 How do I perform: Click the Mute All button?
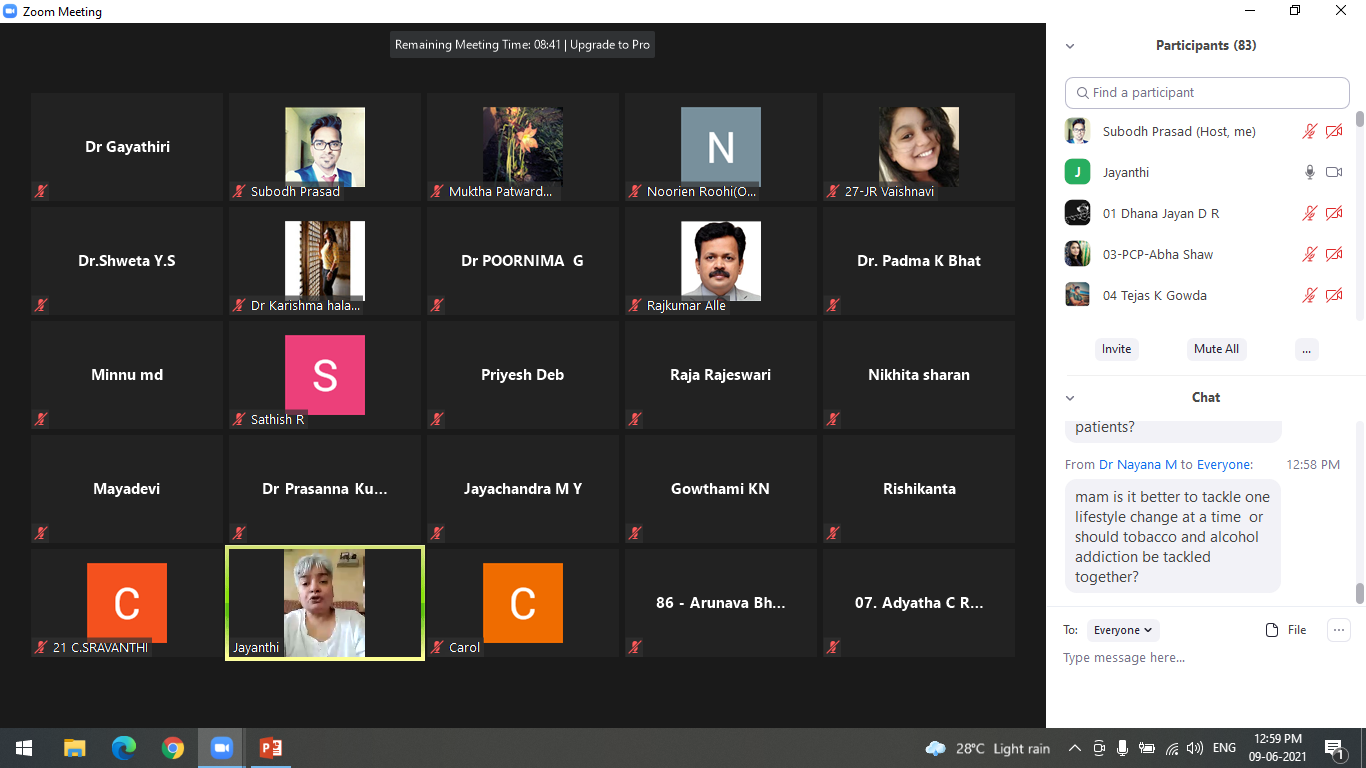point(1216,349)
